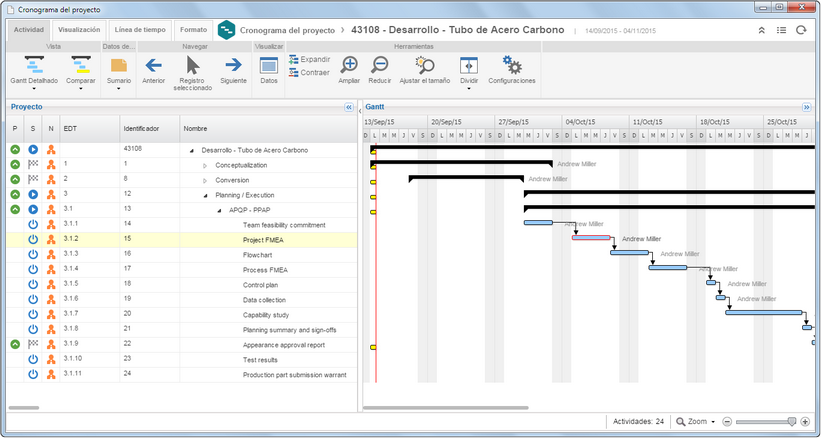
Task: Click the orange person icon of Flowchart row
Action: click(51, 255)
